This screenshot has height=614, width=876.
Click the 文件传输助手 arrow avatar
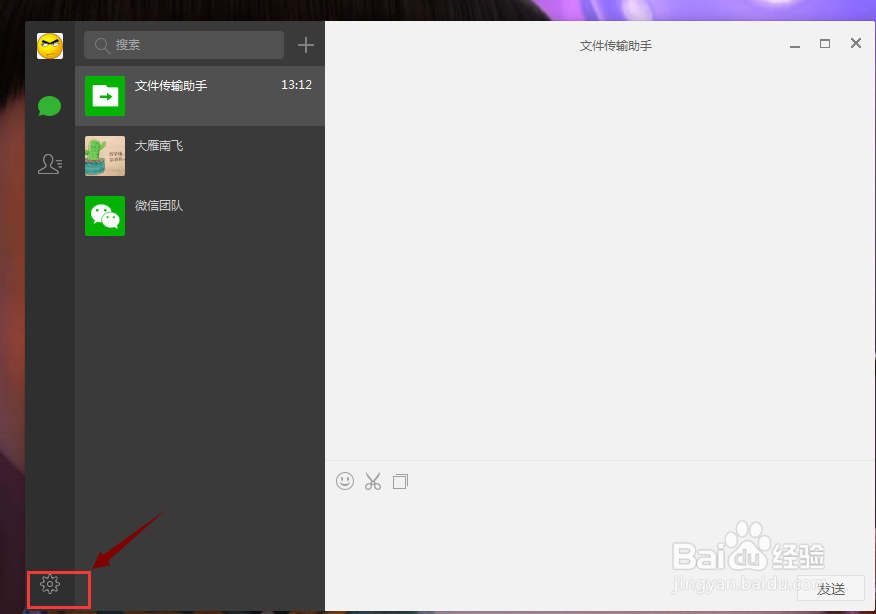104,96
